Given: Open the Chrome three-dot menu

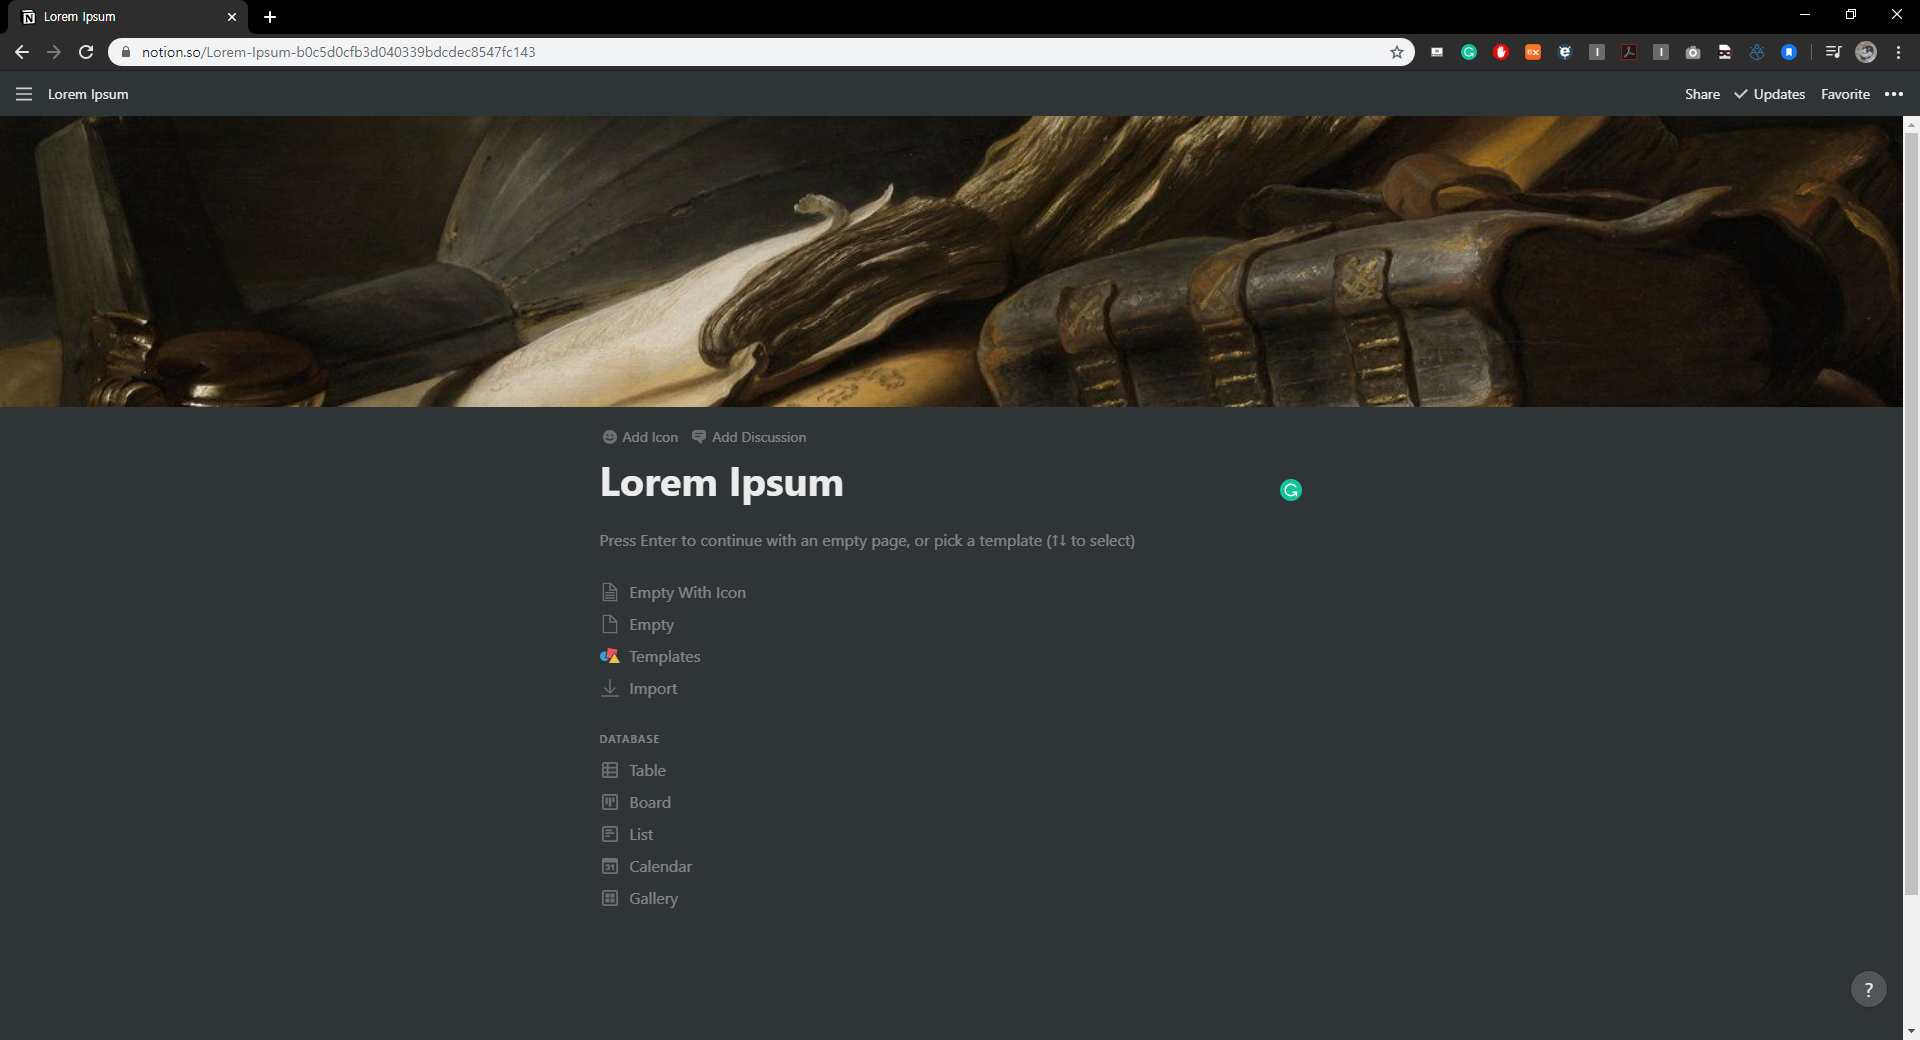Looking at the screenshot, I should [x=1898, y=52].
